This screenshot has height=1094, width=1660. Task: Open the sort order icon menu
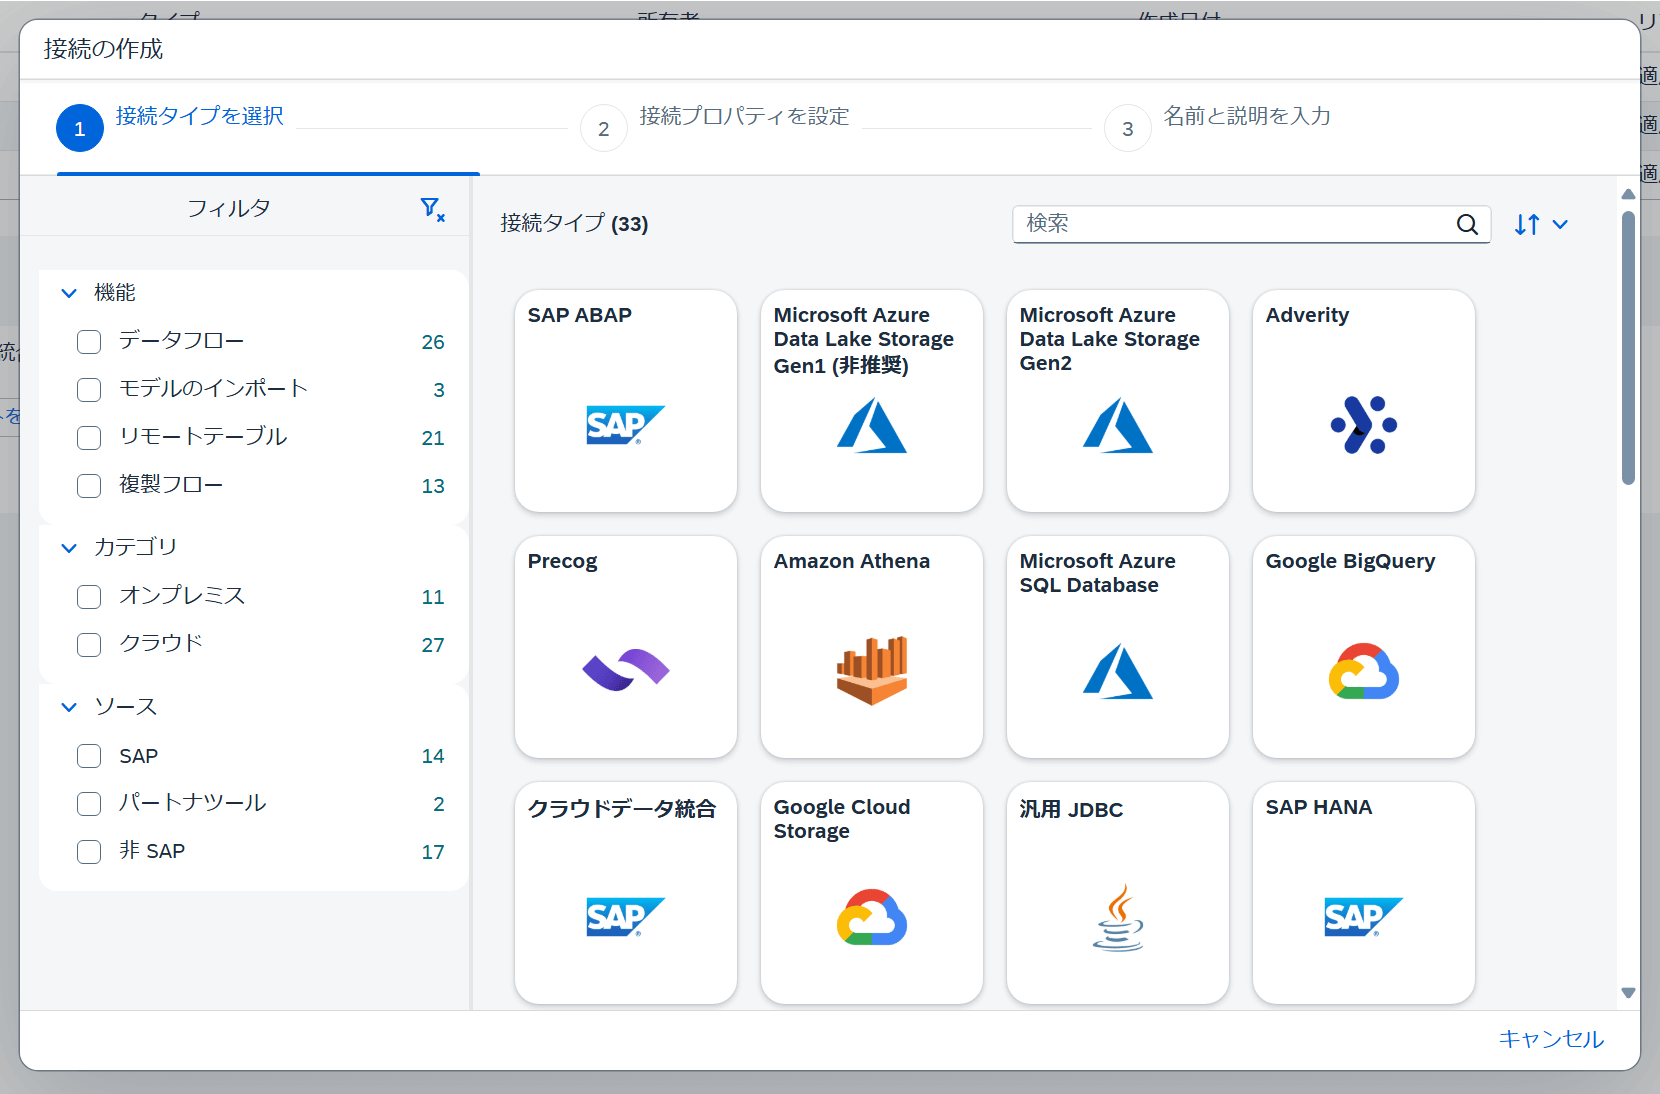pyautogui.click(x=1541, y=225)
